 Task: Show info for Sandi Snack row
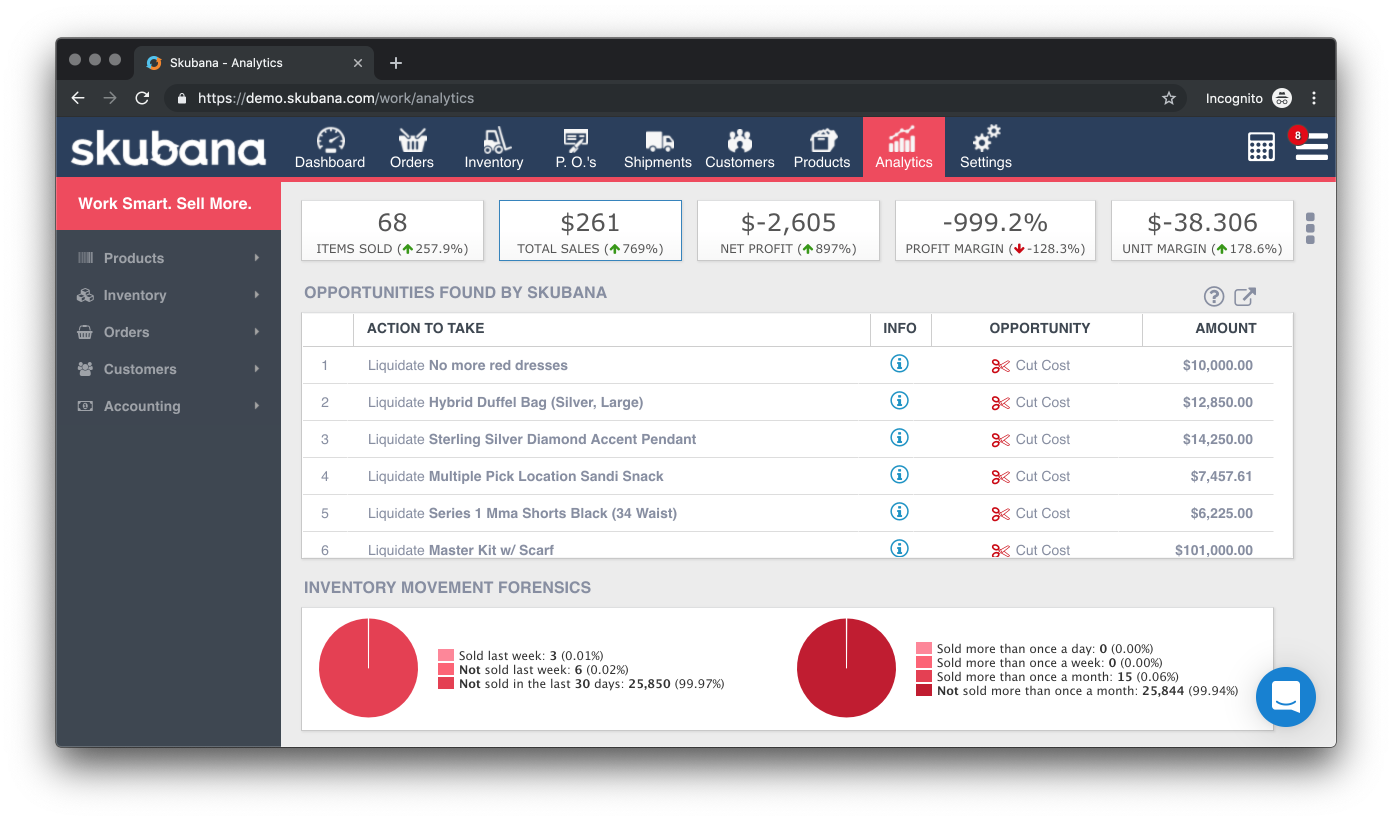[899, 475]
